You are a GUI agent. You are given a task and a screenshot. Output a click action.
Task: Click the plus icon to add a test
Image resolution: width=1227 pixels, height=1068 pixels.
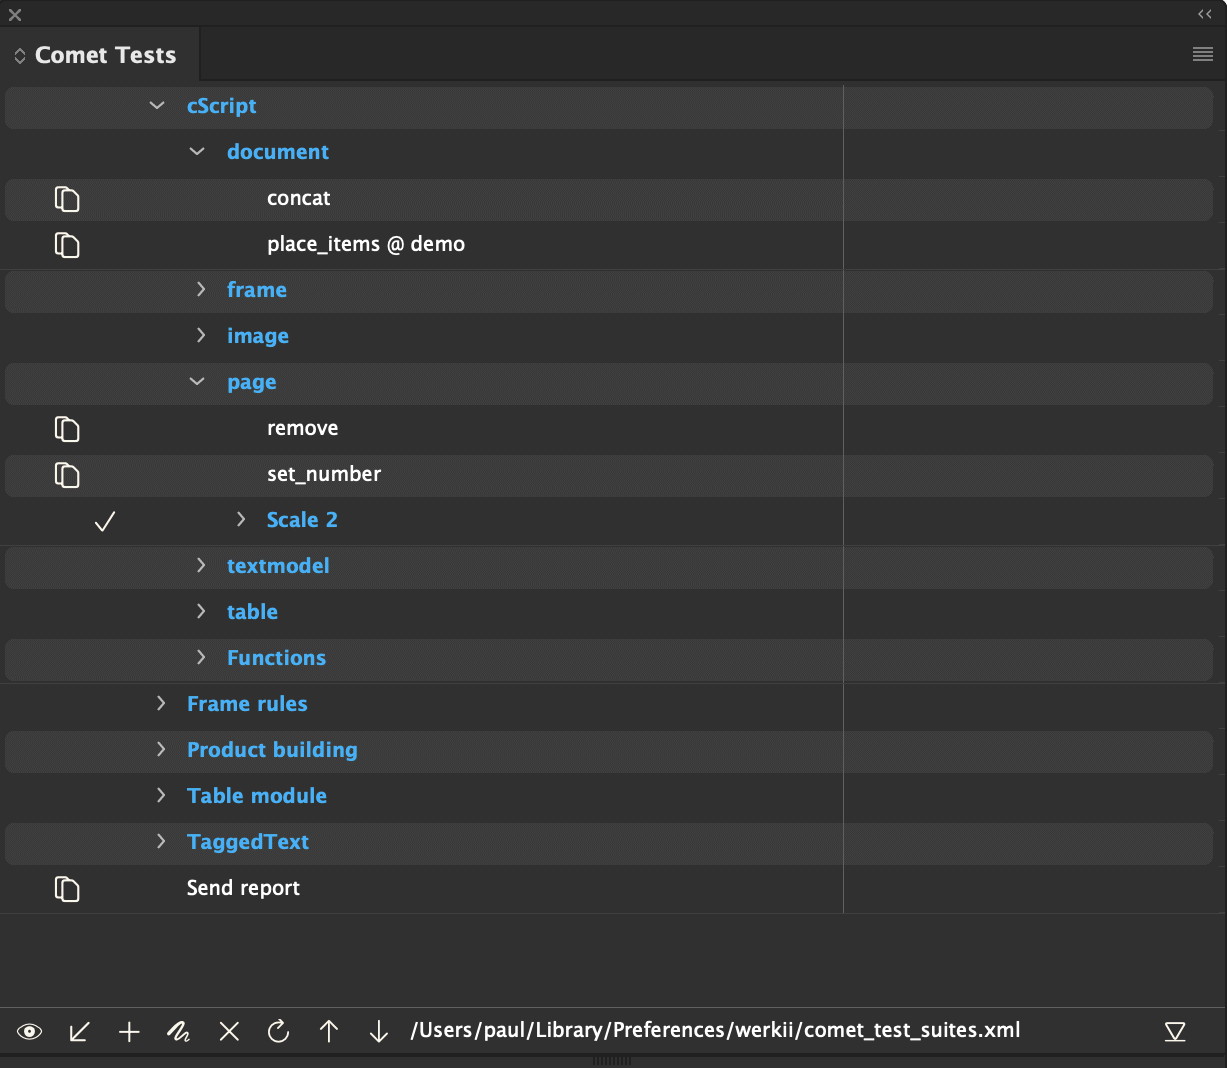[129, 1031]
